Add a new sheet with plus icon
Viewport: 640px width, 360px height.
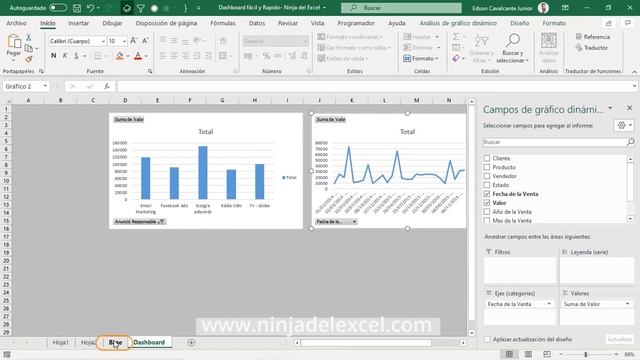click(191, 342)
